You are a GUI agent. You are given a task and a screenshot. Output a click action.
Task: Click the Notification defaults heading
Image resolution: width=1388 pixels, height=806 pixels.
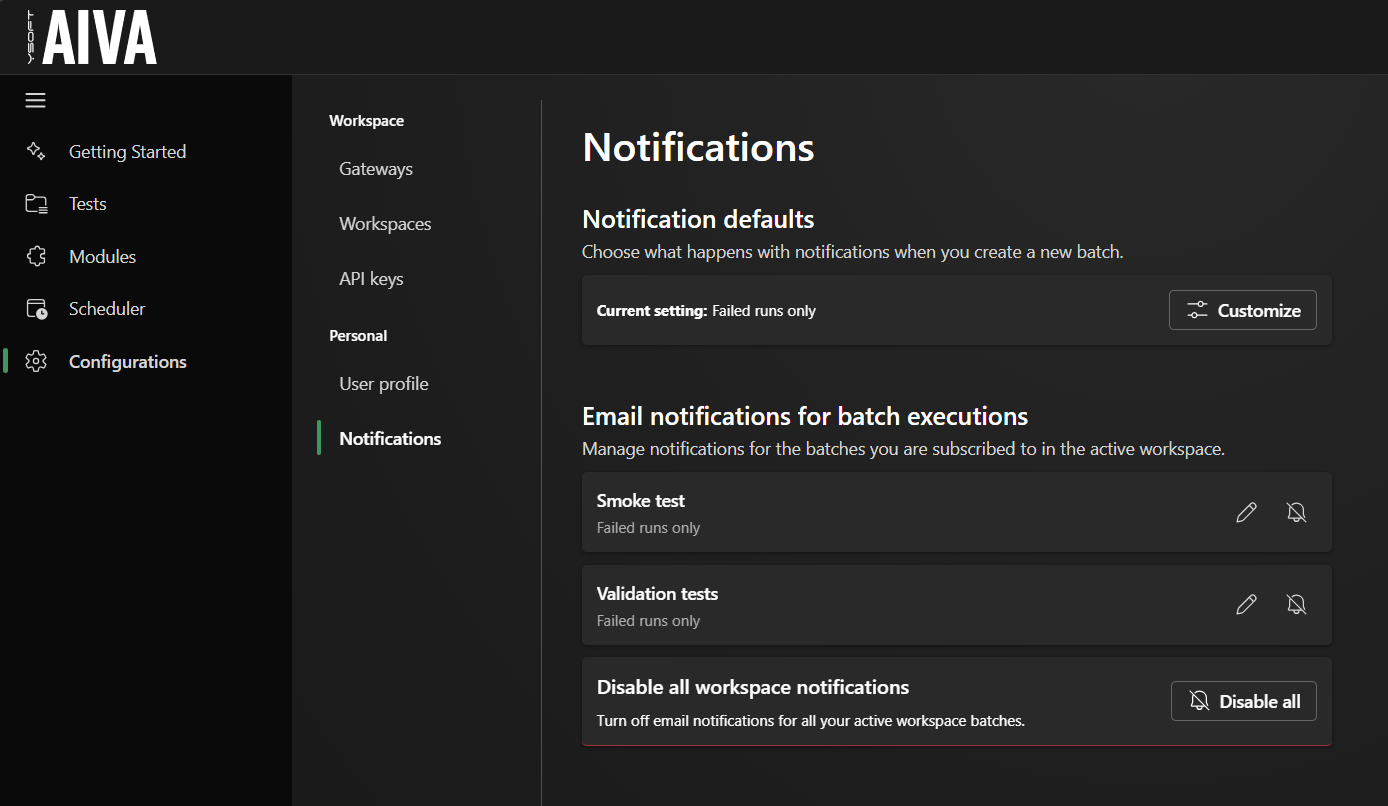click(698, 219)
